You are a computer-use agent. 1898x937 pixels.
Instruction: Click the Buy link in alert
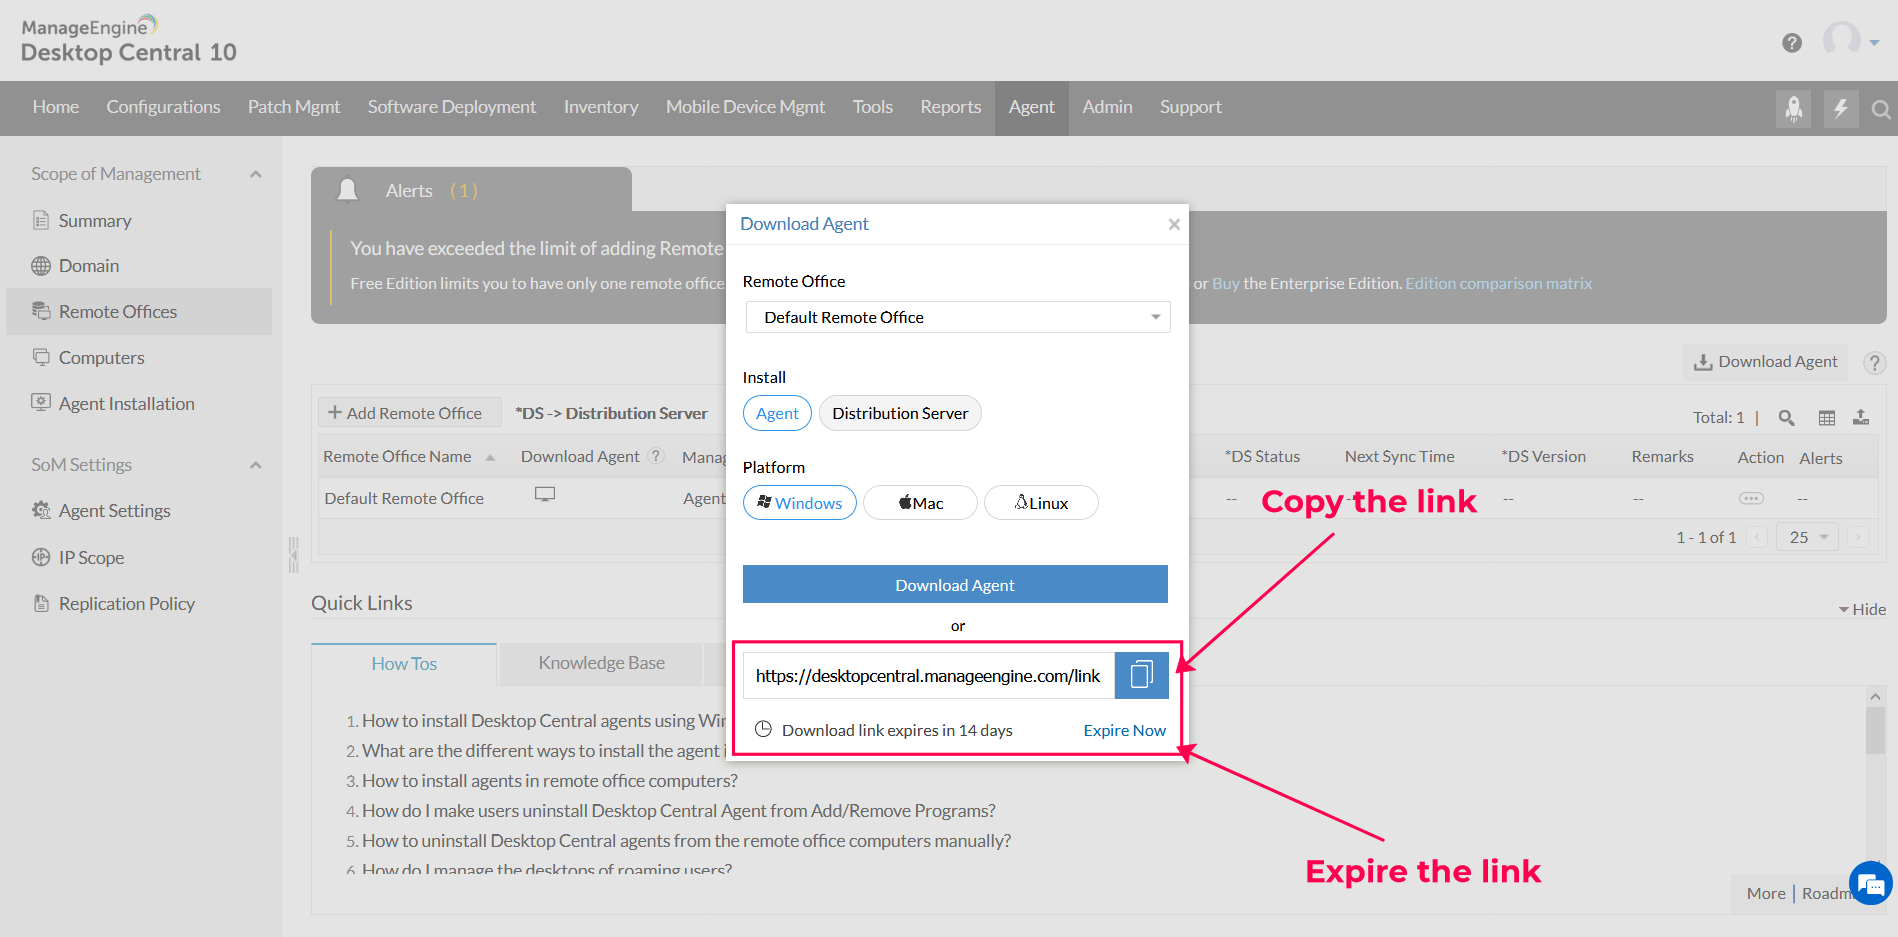click(1226, 284)
